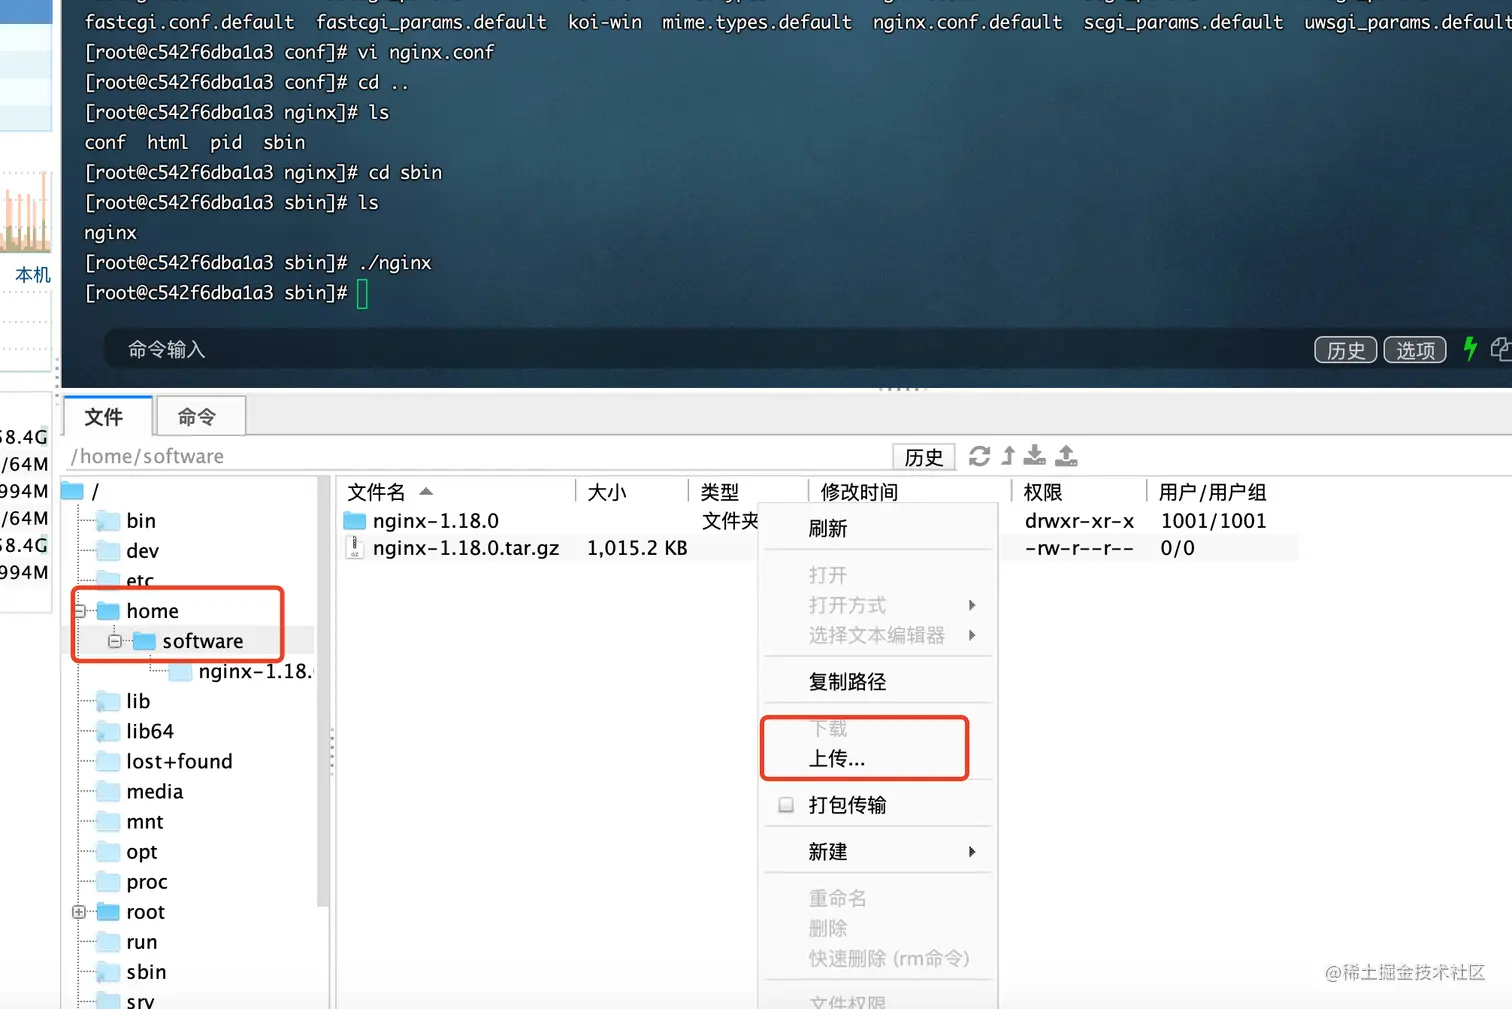Click the bin folder icon in the tree
Viewport: 1512px width, 1009px height.
108,520
